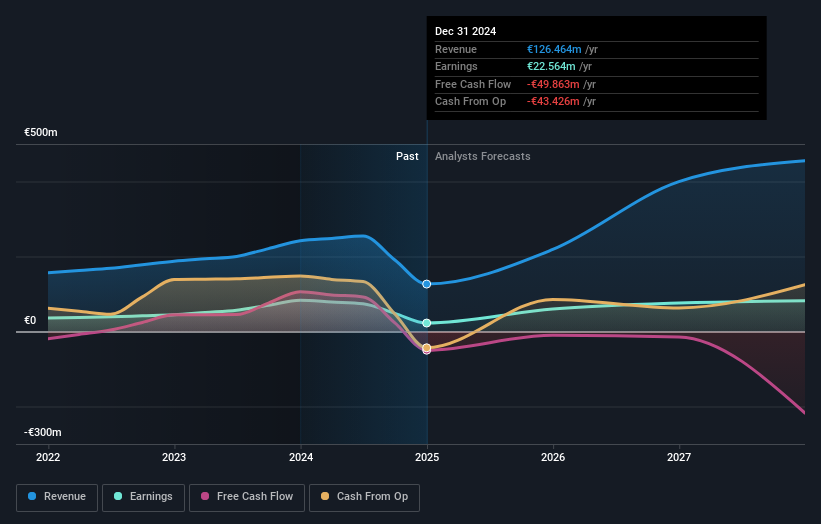This screenshot has height=524, width=821.
Task: Click the 2027 x-axis label
Action: (x=679, y=457)
